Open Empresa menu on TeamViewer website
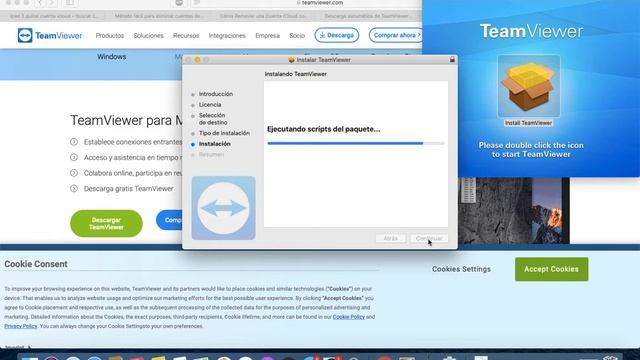The height and width of the screenshot is (360, 640). pyautogui.click(x=267, y=36)
